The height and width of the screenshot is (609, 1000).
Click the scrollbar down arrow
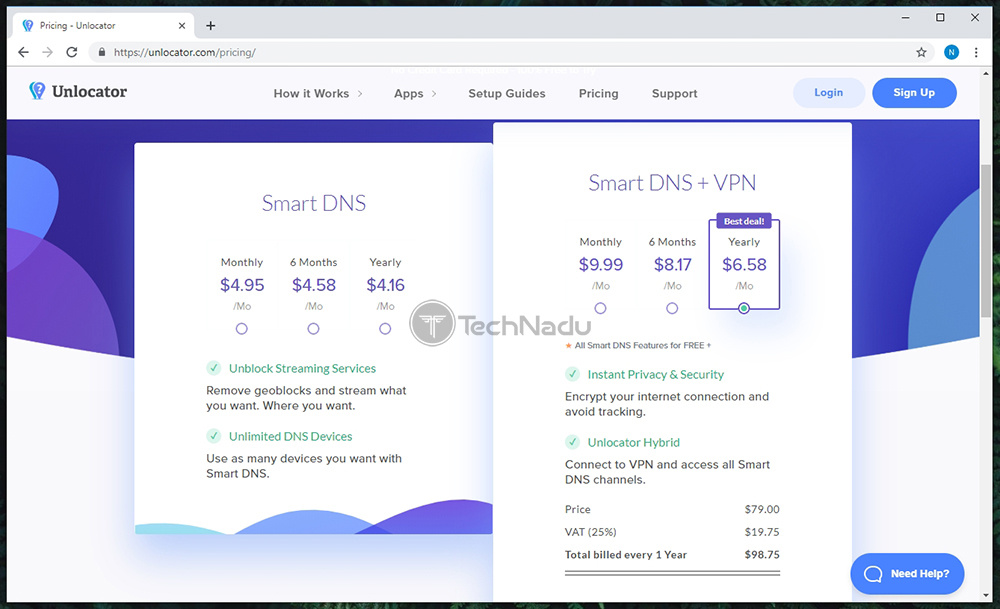click(x=986, y=596)
